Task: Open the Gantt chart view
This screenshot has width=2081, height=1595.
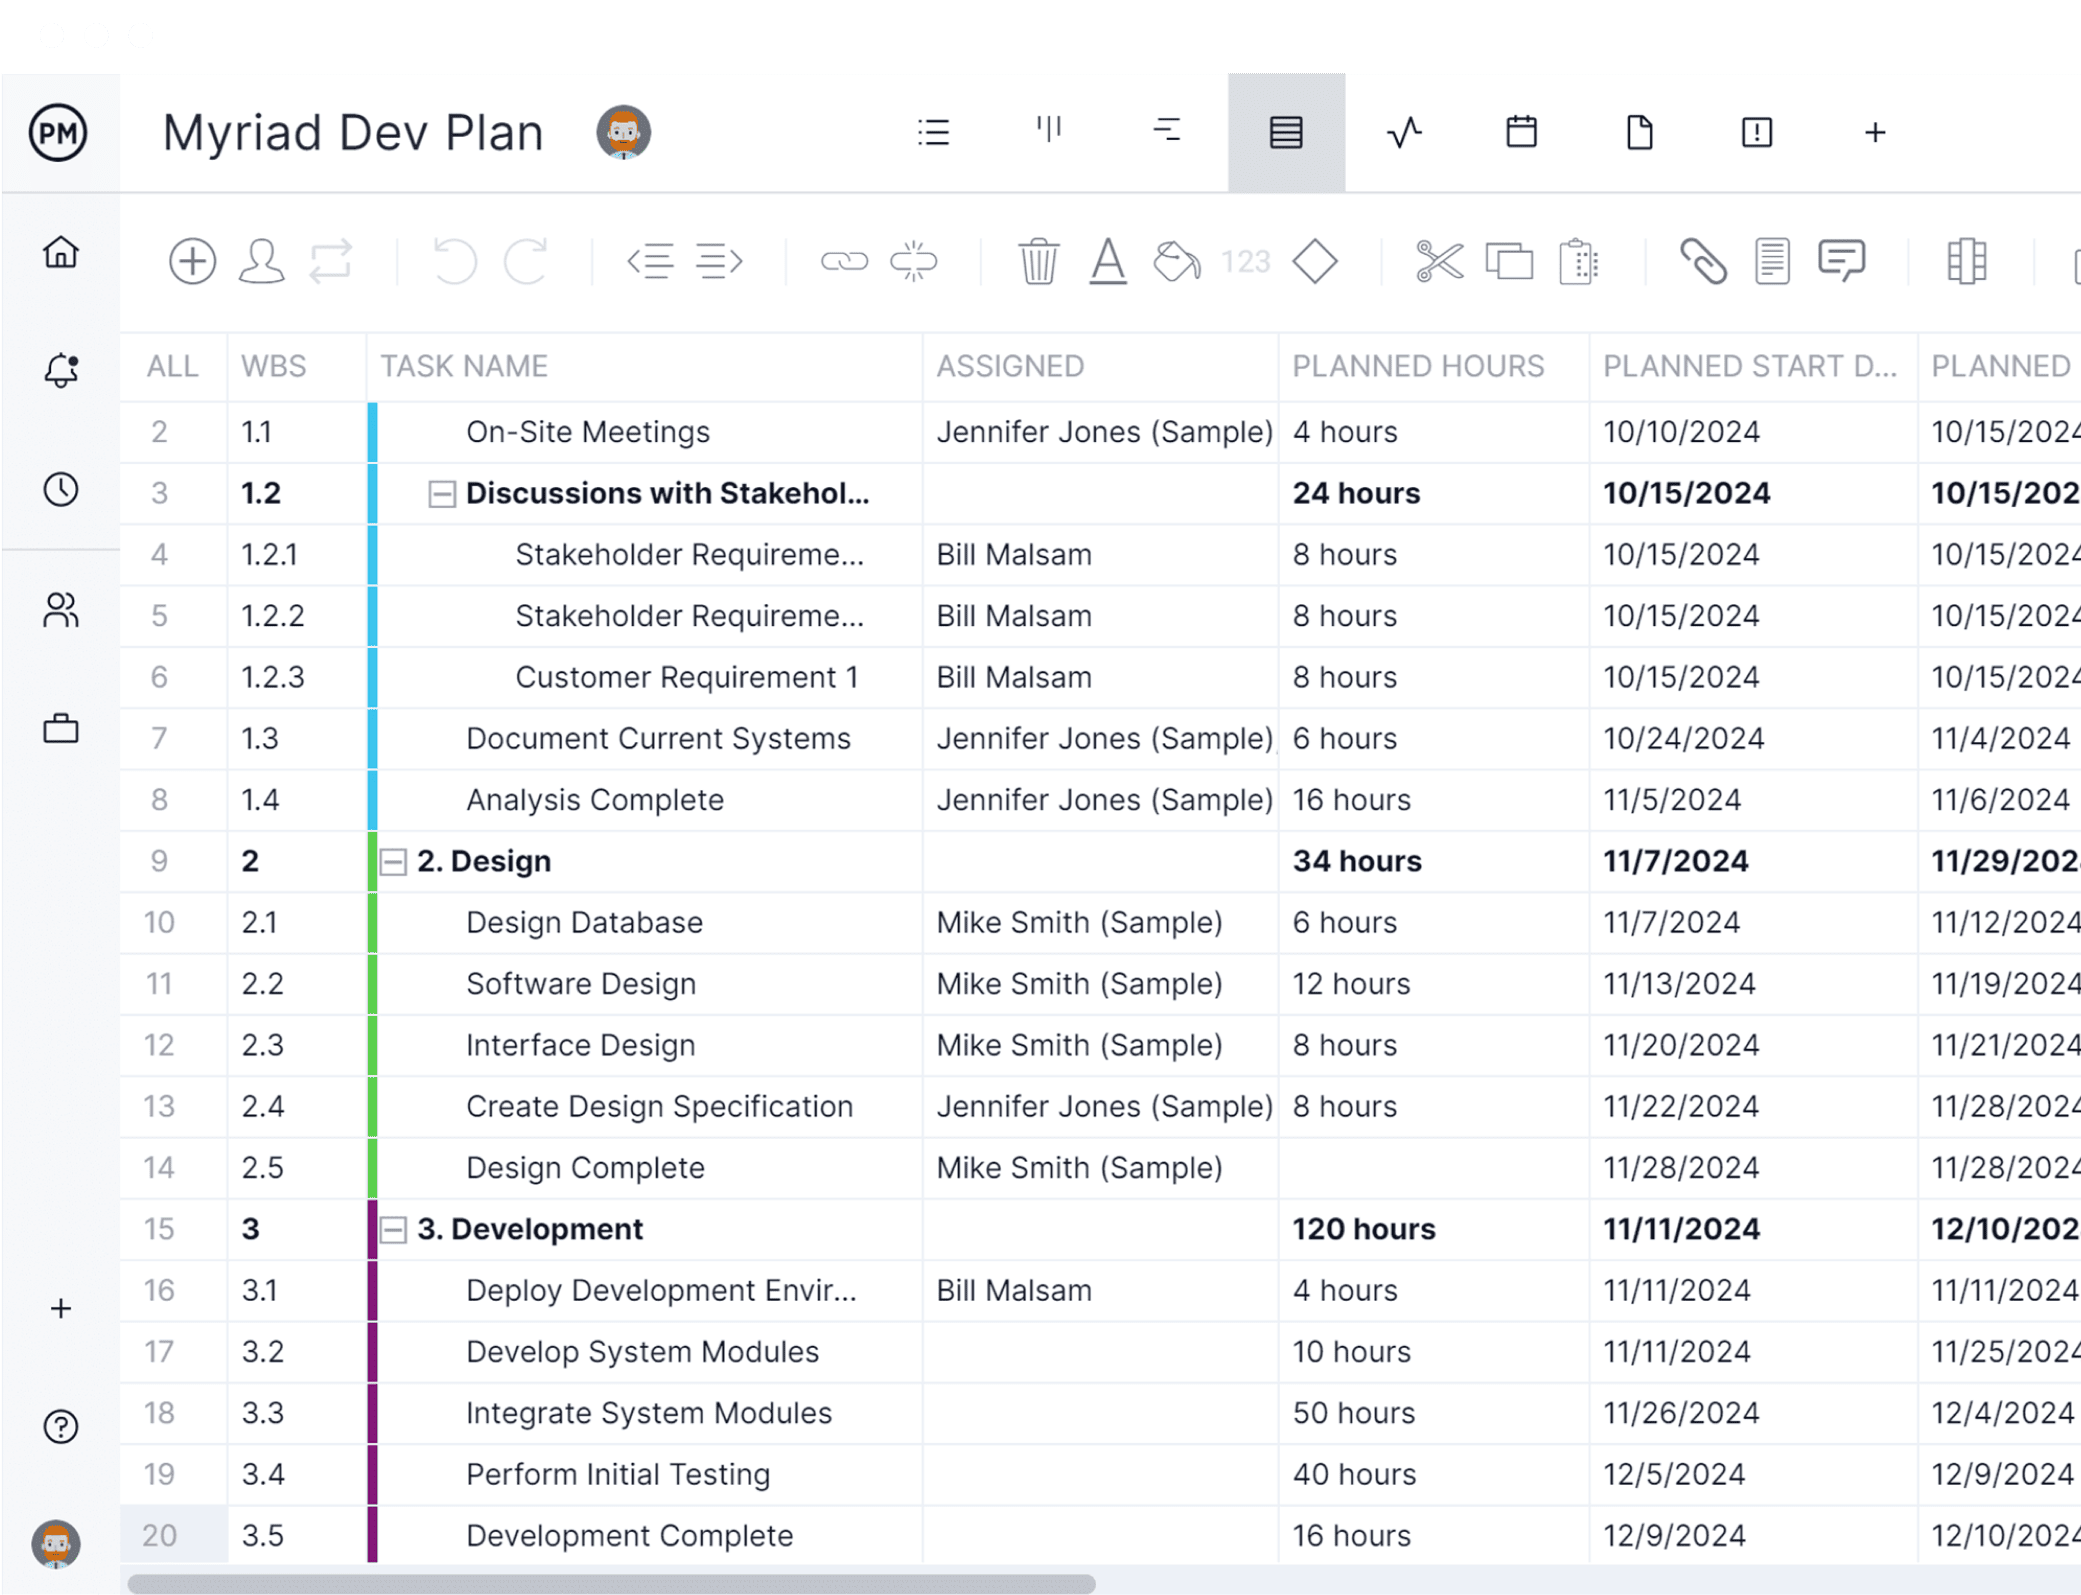Action: (1166, 131)
